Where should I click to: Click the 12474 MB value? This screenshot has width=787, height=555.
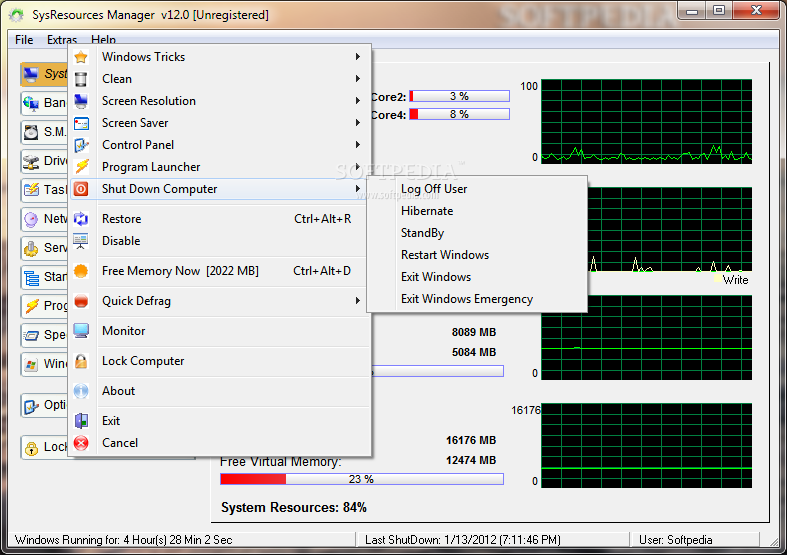(x=471, y=460)
